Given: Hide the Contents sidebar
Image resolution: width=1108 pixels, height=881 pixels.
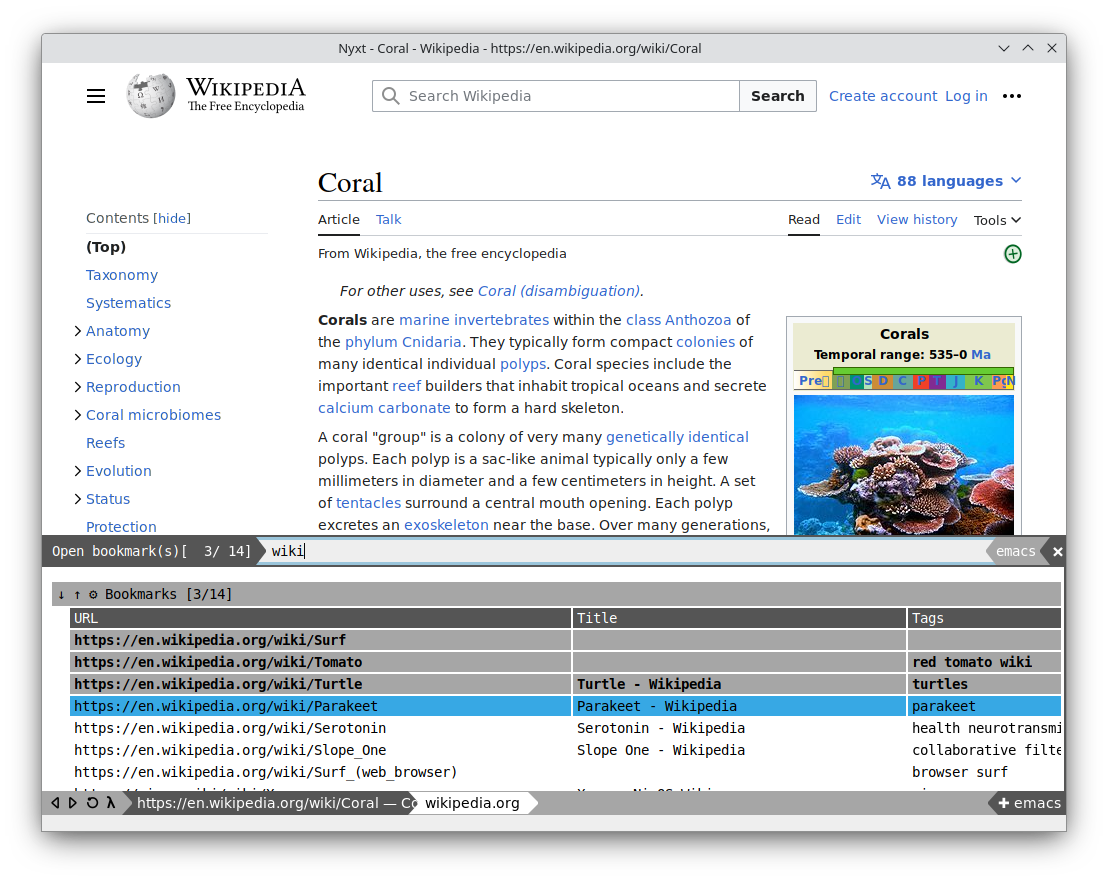Looking at the screenshot, I should coord(172,218).
